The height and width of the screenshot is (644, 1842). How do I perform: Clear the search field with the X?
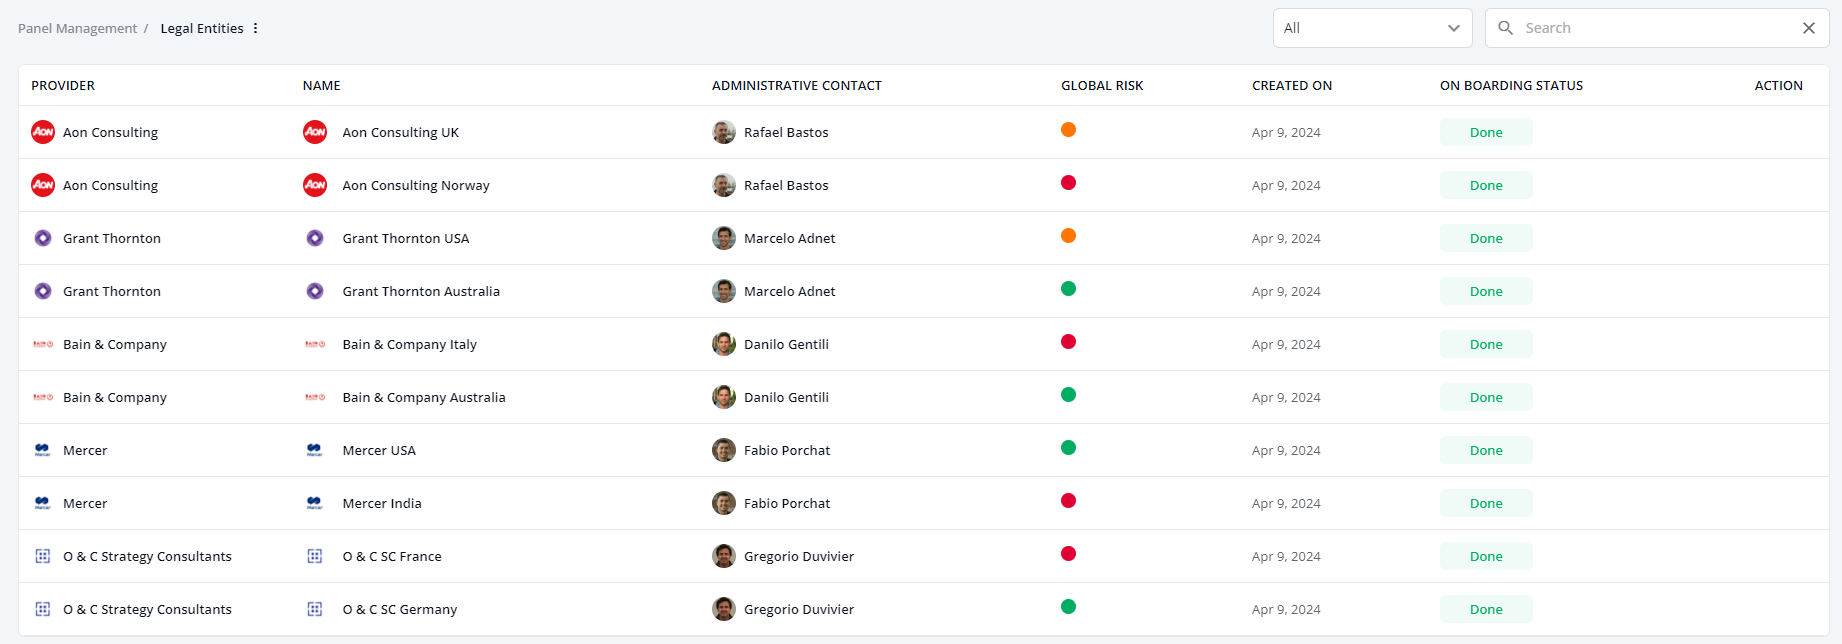[x=1808, y=28]
